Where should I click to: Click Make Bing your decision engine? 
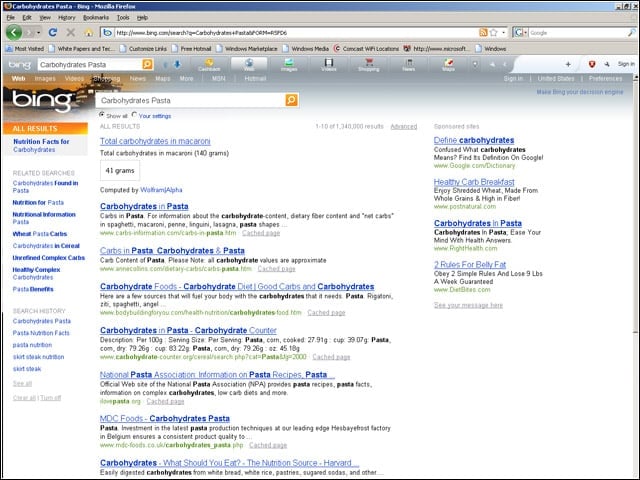[x=580, y=92]
